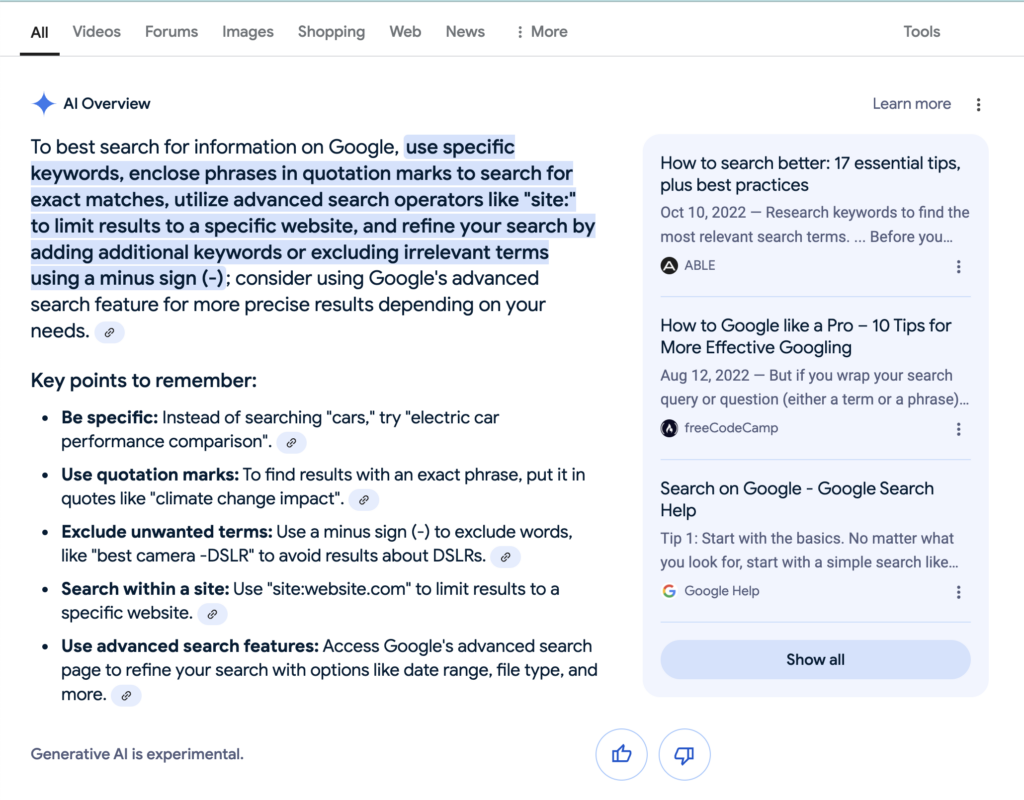Switch to the Images tab

pyautogui.click(x=248, y=32)
